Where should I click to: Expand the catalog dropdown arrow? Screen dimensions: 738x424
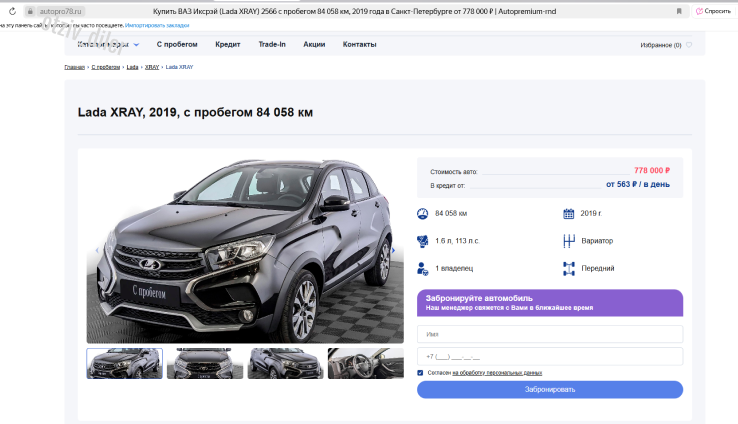pyautogui.click(x=136, y=45)
